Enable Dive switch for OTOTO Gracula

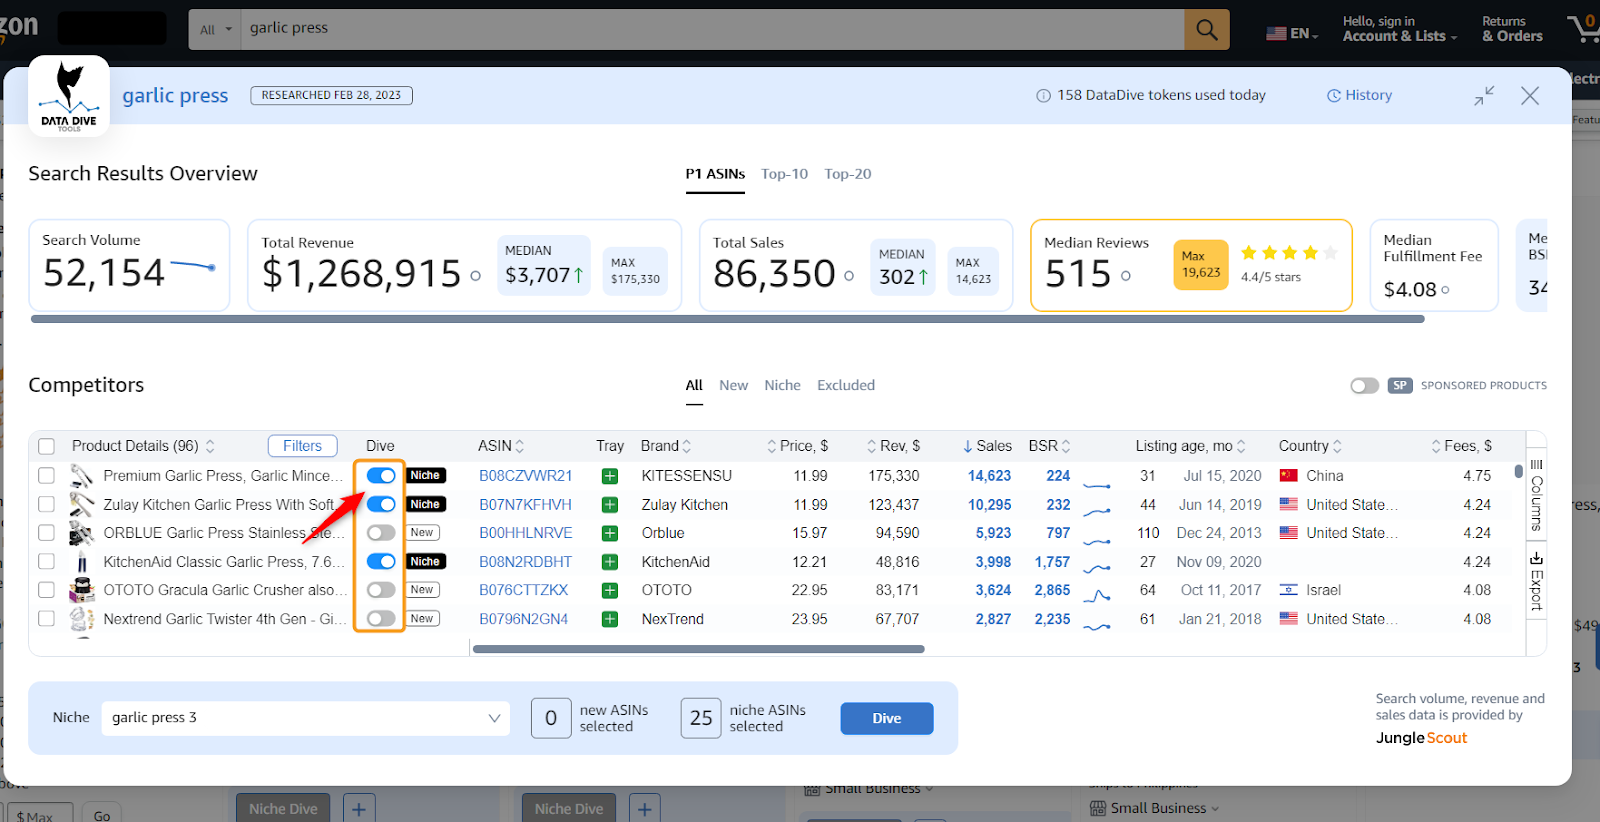tap(381, 590)
